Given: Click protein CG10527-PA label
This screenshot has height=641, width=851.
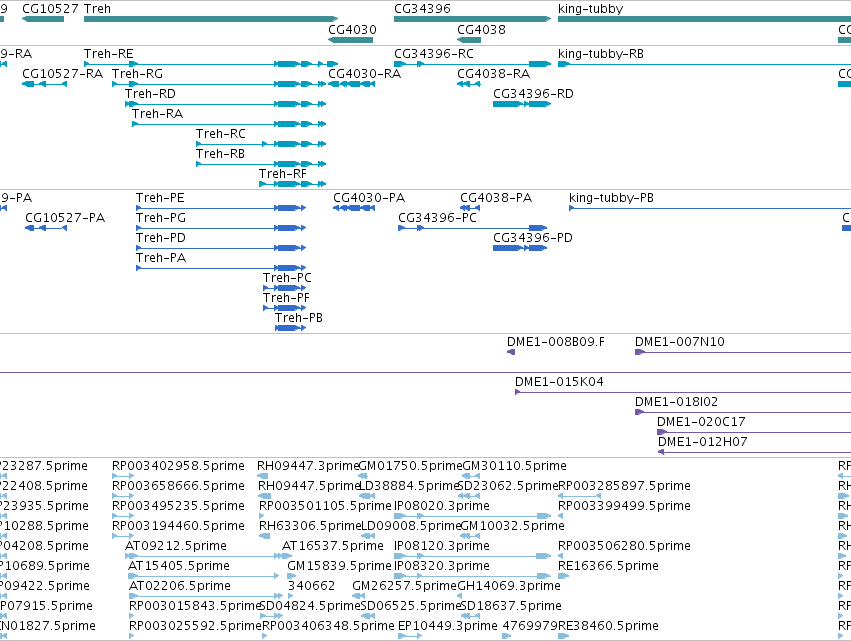Looking at the screenshot, I should click(x=65, y=218).
